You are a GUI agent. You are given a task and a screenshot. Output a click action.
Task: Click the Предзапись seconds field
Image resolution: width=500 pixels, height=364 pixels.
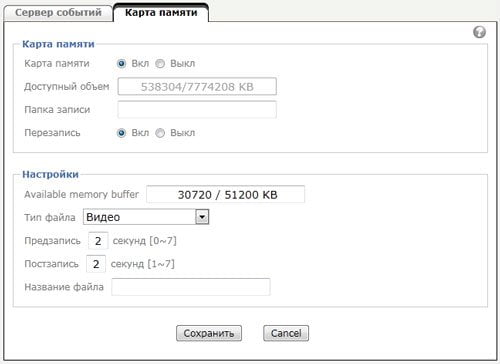click(98, 241)
